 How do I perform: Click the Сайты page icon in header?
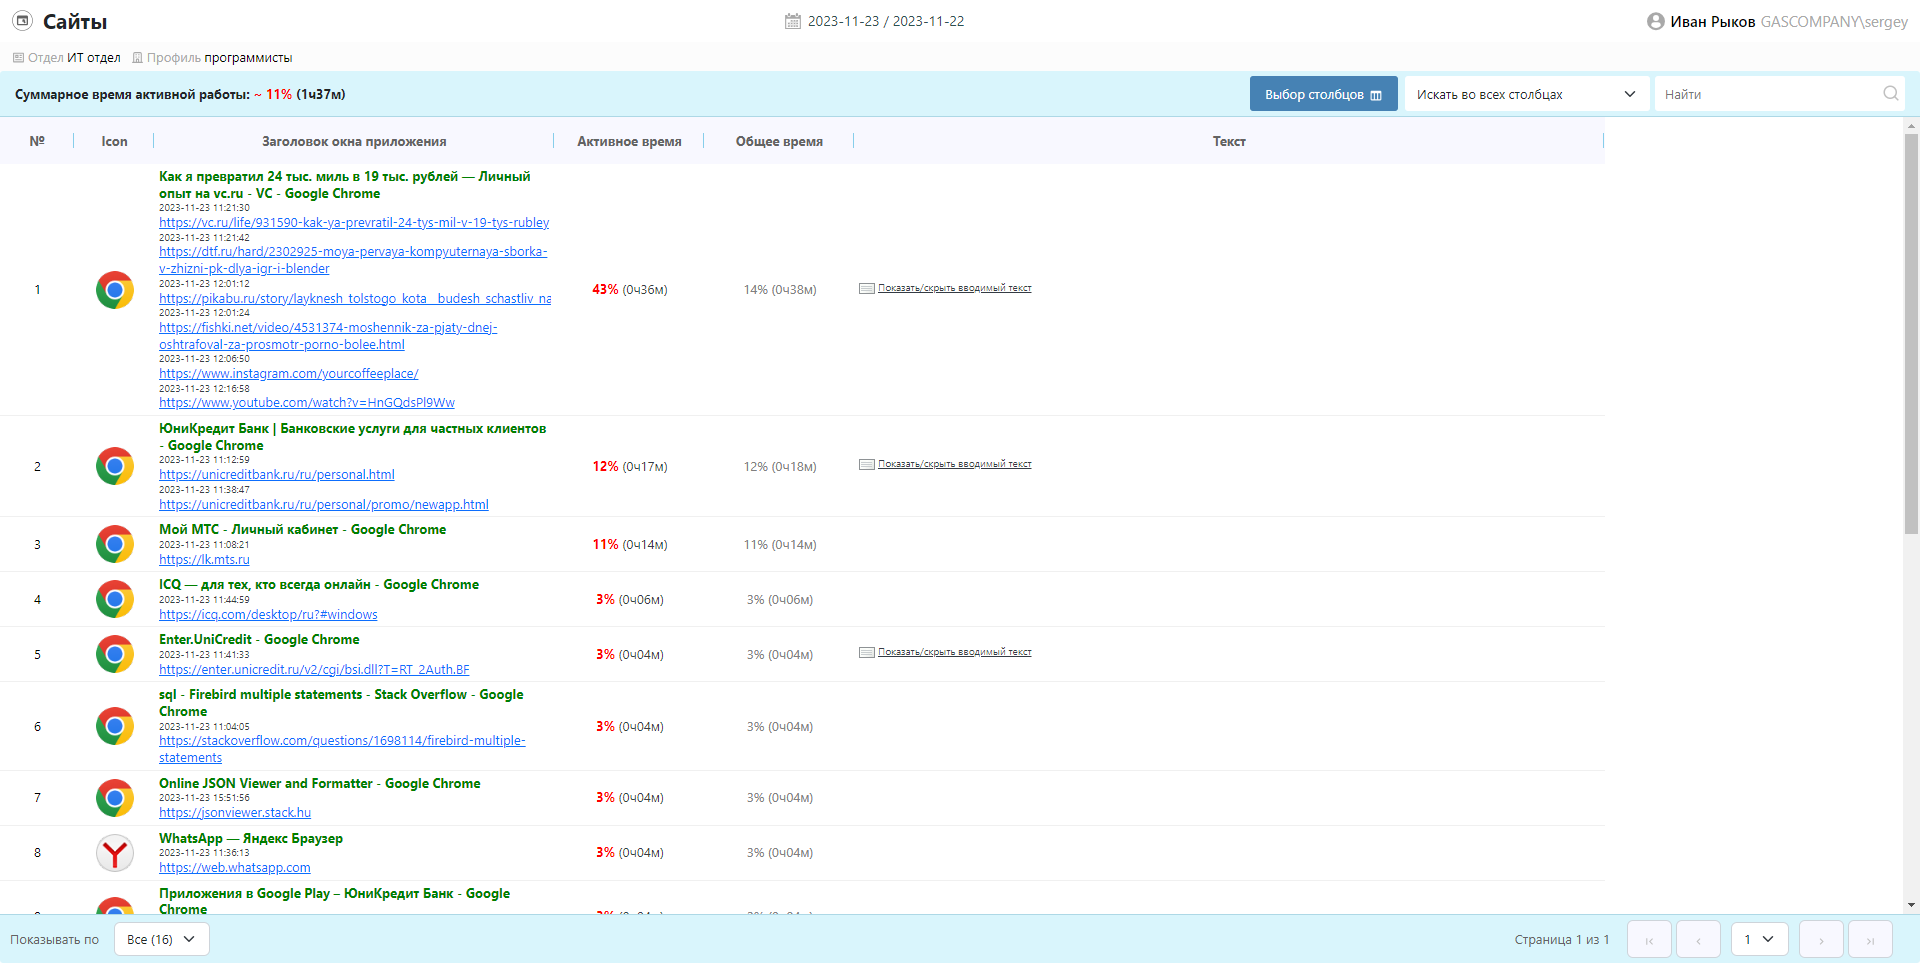22,21
